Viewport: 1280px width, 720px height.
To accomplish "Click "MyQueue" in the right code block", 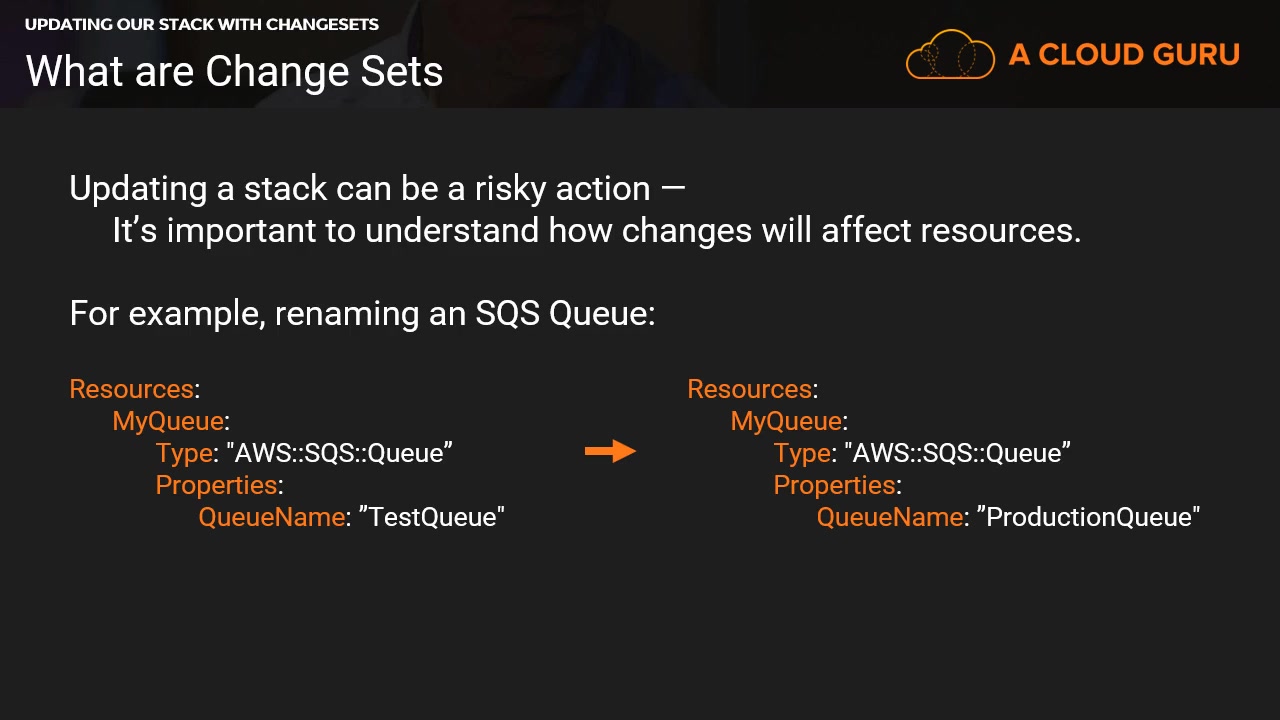I will (x=786, y=421).
